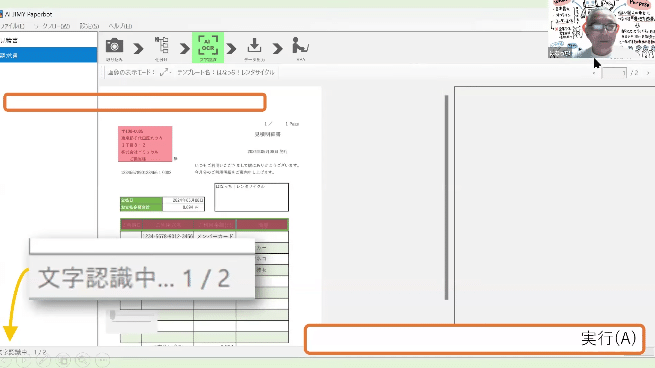The image size is (655, 368).
Task: Click the document preview vertical scrollbar
Action: [447, 197]
